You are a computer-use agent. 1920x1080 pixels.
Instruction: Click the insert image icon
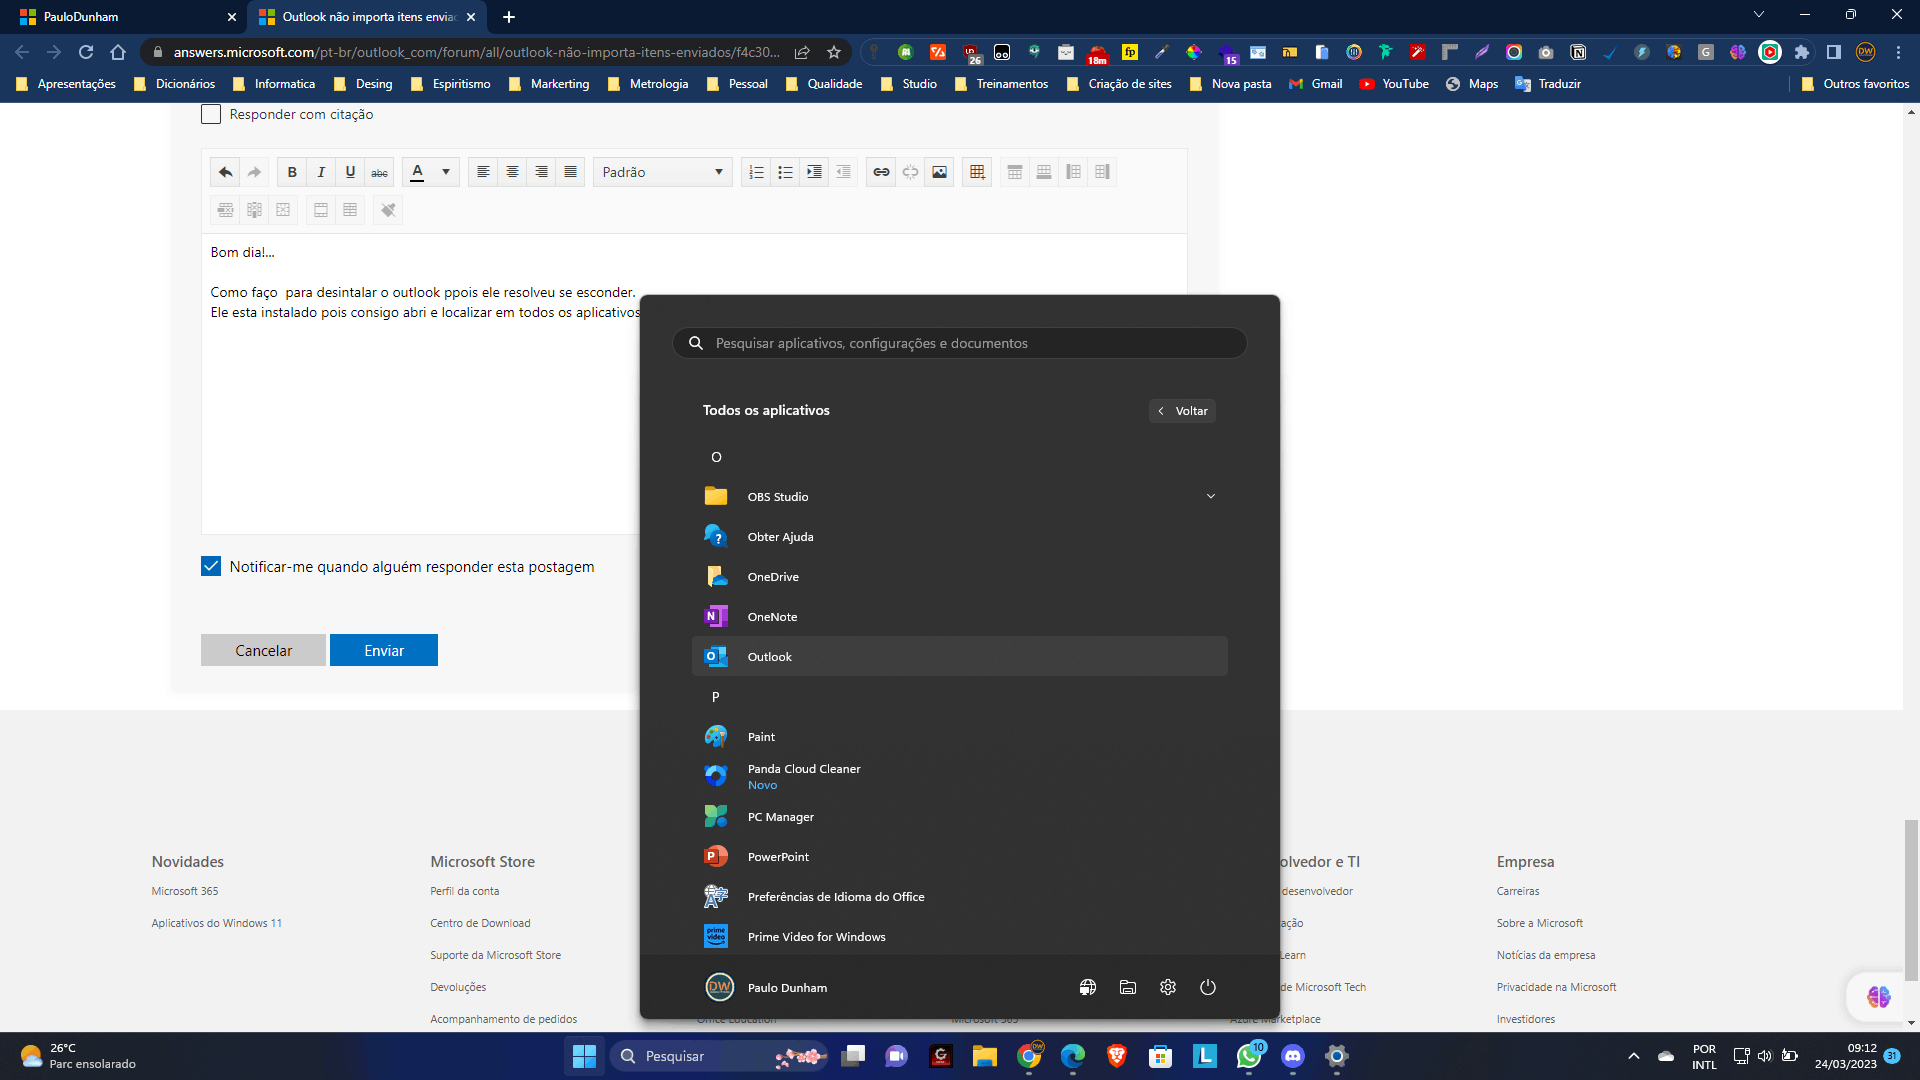(939, 172)
